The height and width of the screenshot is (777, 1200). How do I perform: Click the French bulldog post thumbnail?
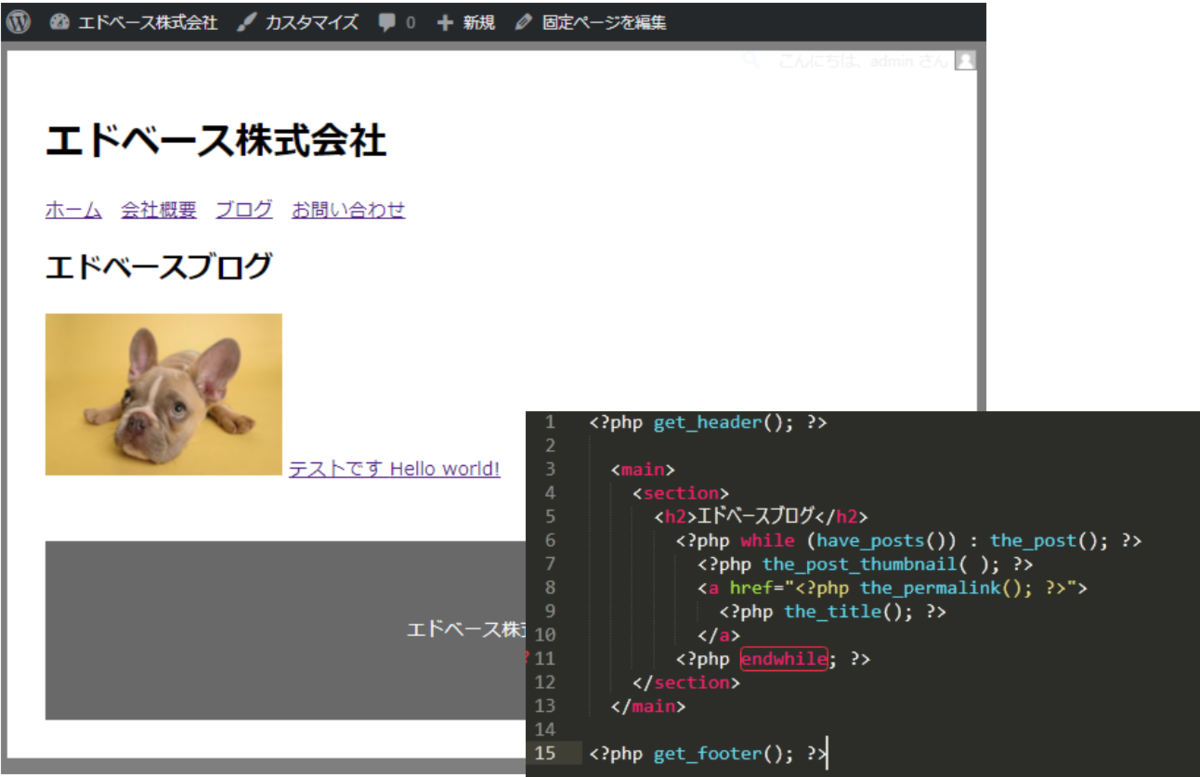click(x=163, y=394)
